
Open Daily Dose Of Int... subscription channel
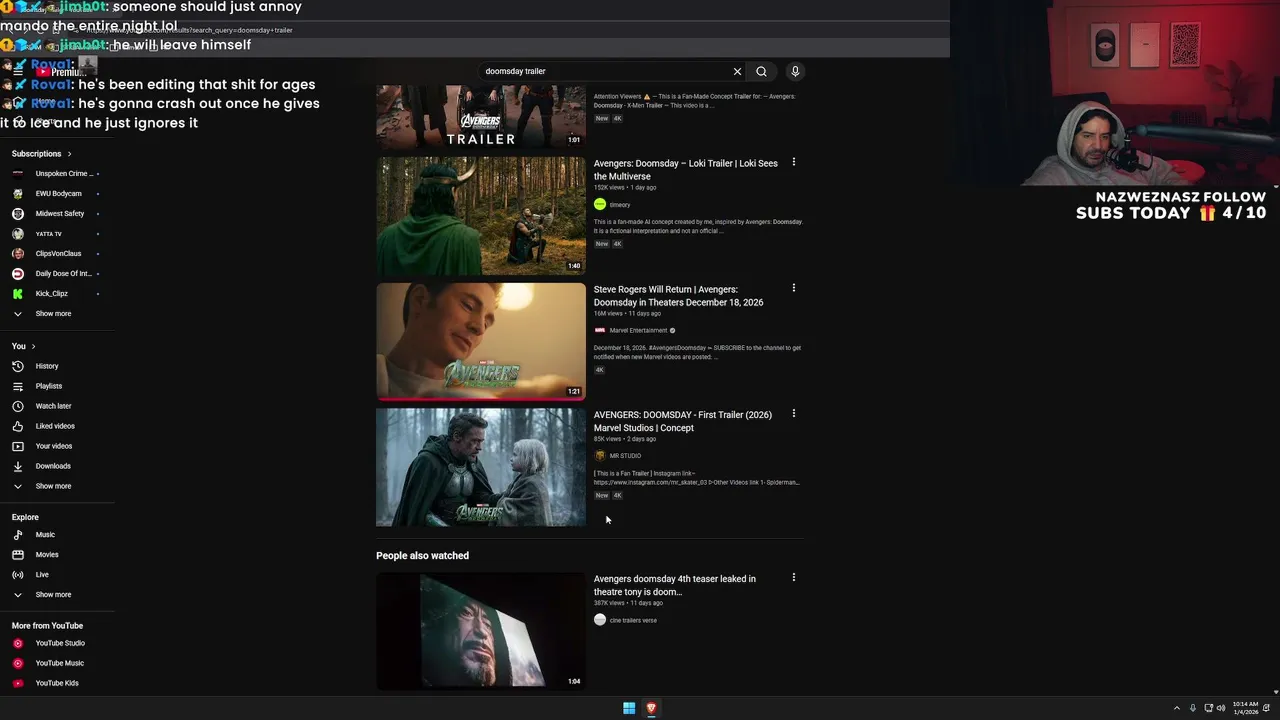56,274
